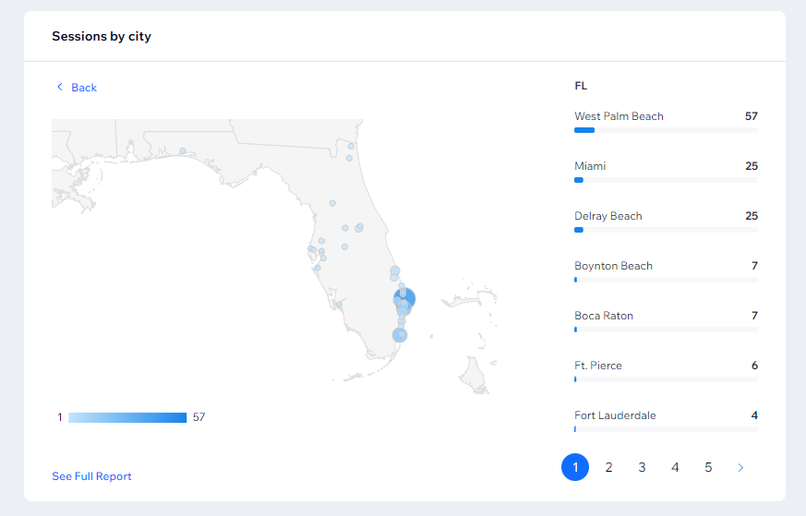This screenshot has height=516, width=806.
Task: Select the West Palm Beach row
Action: [666, 122]
